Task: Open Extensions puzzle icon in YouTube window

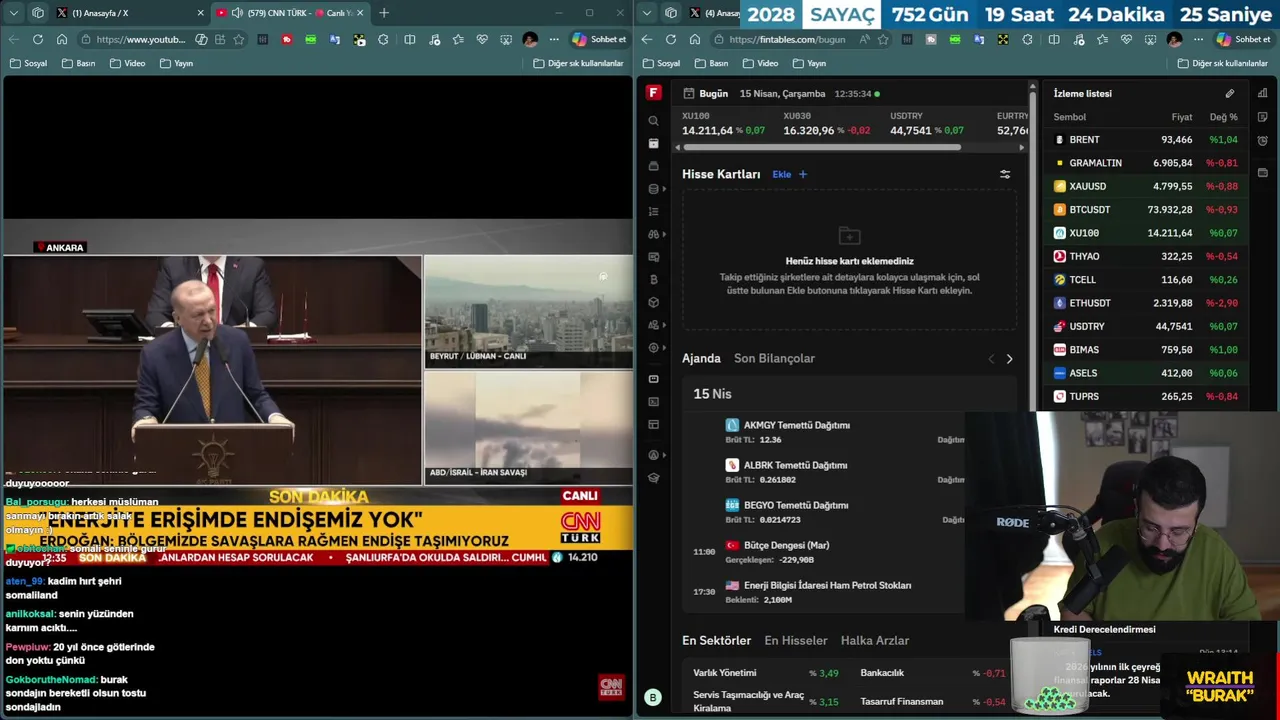Action: tap(384, 39)
